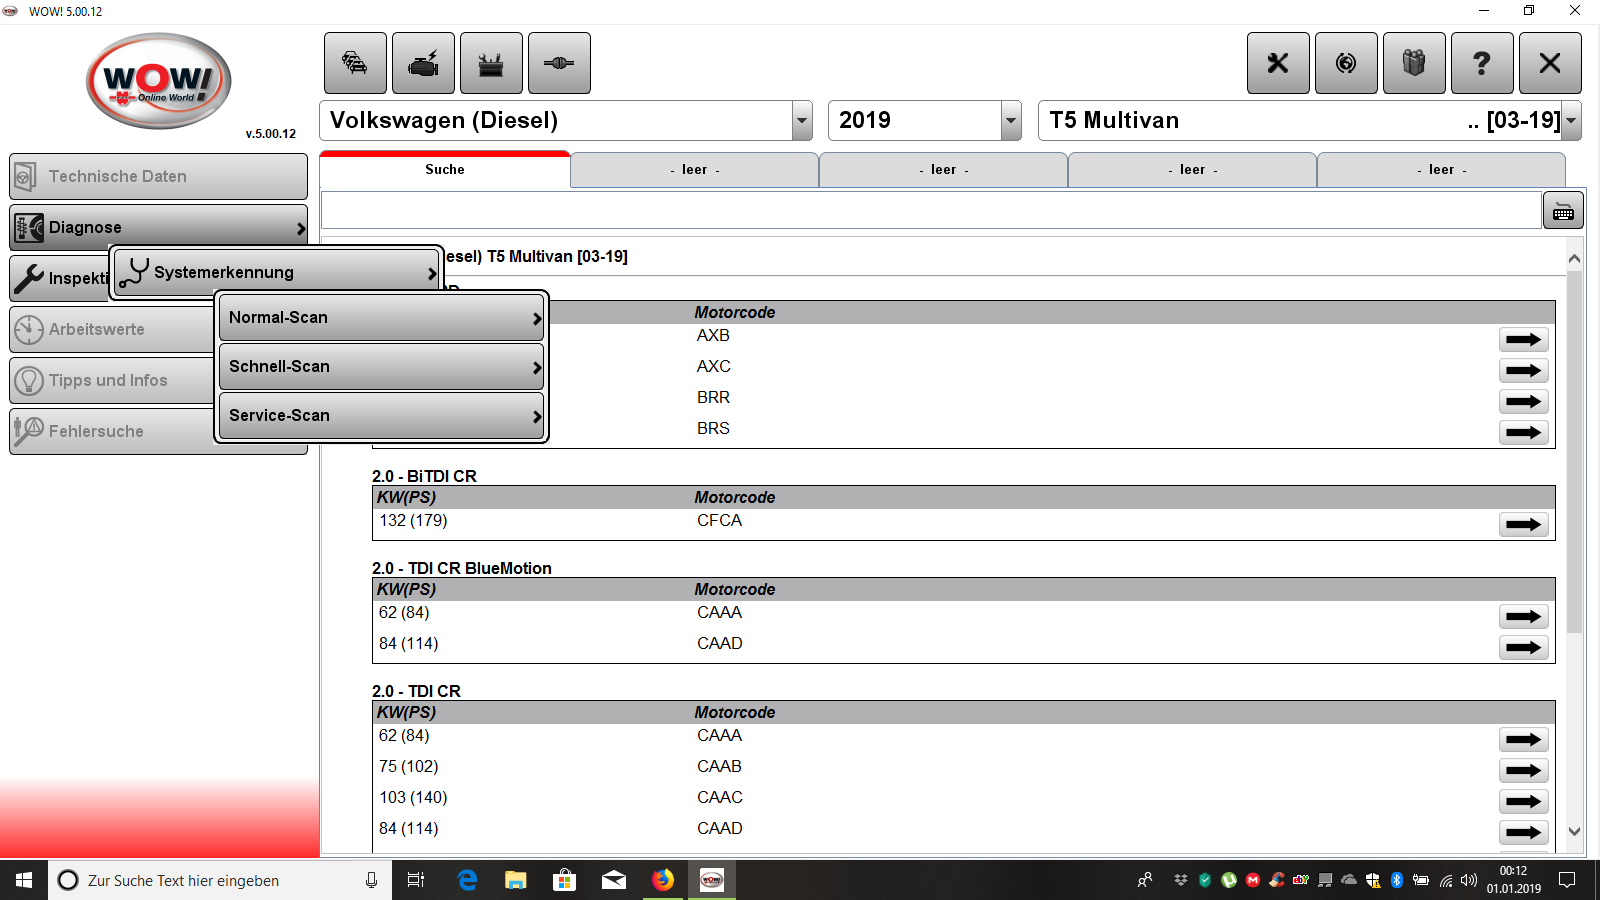Select the last leer tab
Screen dimensions: 1600x900
[x=1441, y=170]
